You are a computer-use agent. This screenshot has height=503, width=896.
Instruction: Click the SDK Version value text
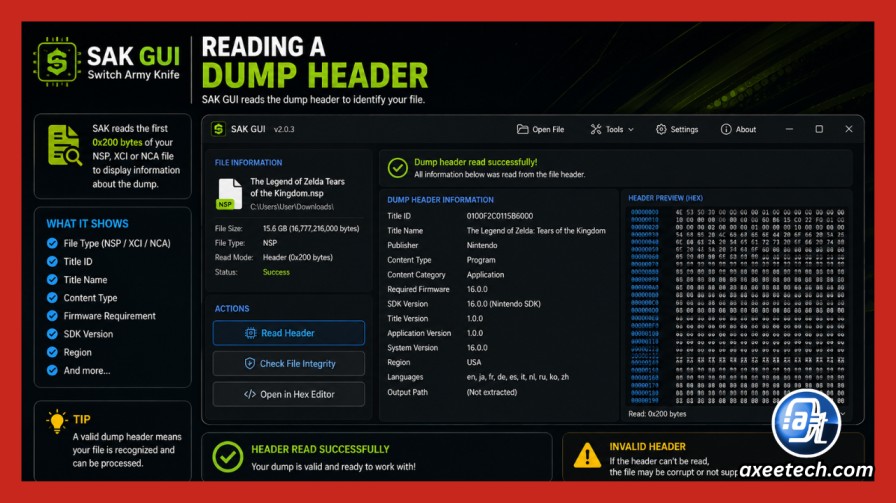503,304
